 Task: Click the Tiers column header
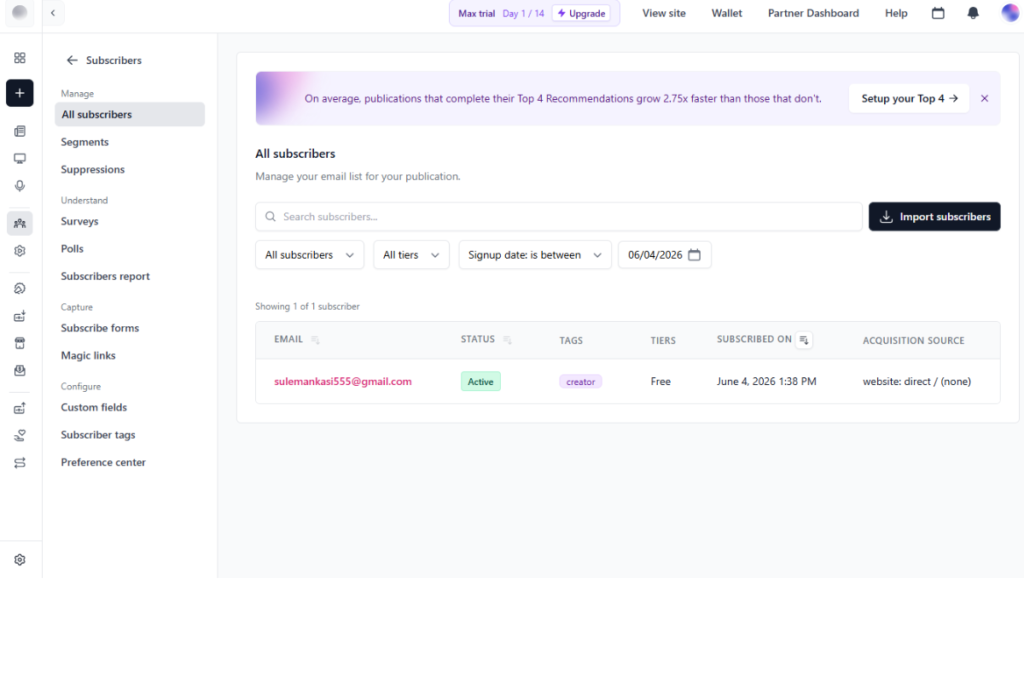coord(663,340)
